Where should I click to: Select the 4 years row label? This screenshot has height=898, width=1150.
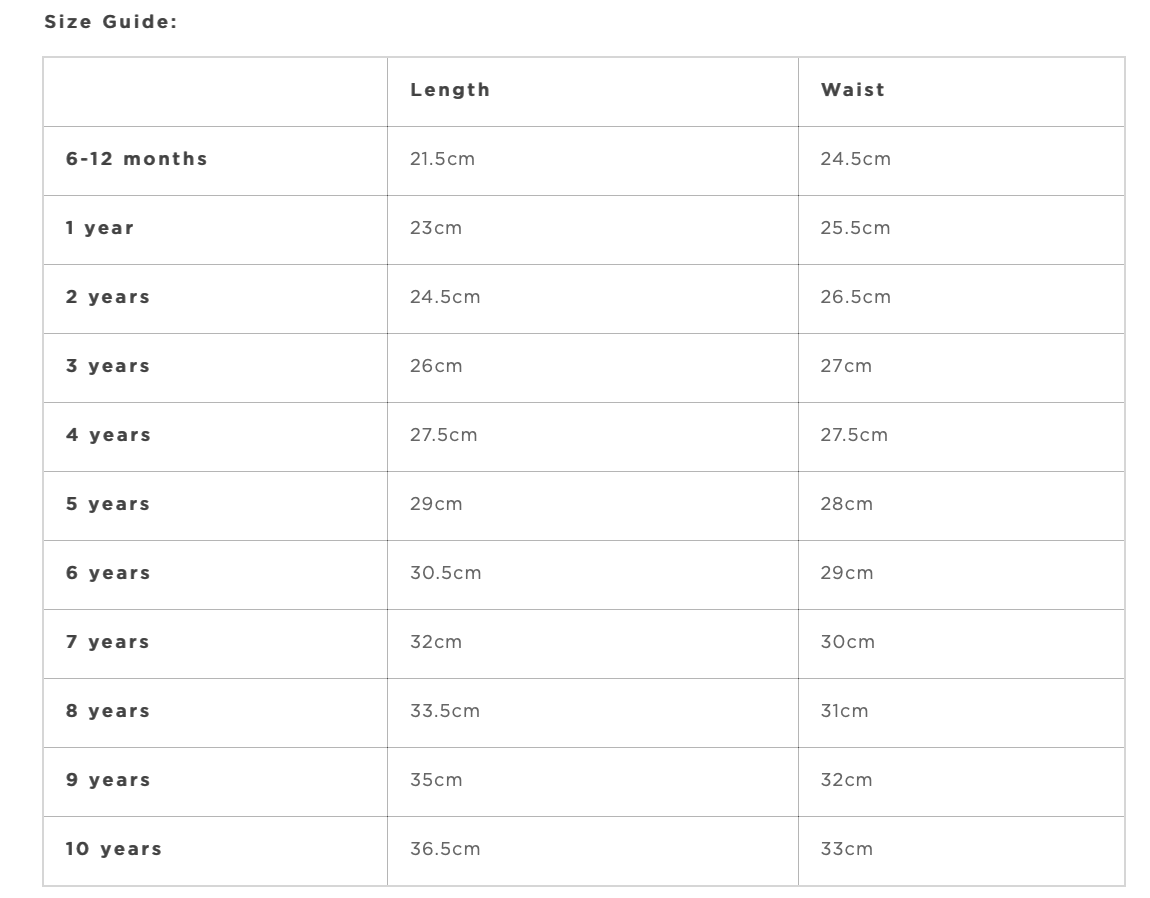[x=108, y=435]
